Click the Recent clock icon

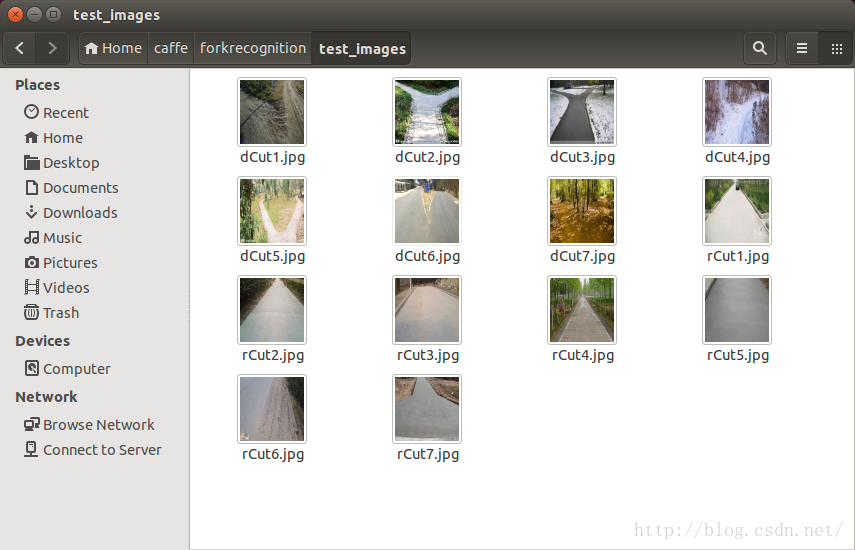[32, 112]
